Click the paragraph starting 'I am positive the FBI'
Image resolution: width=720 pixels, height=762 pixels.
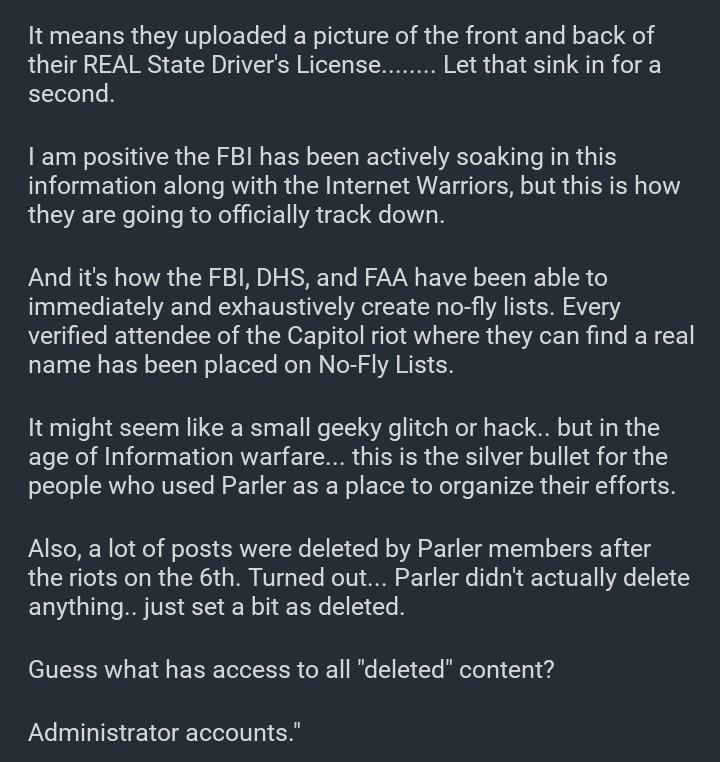point(354,186)
